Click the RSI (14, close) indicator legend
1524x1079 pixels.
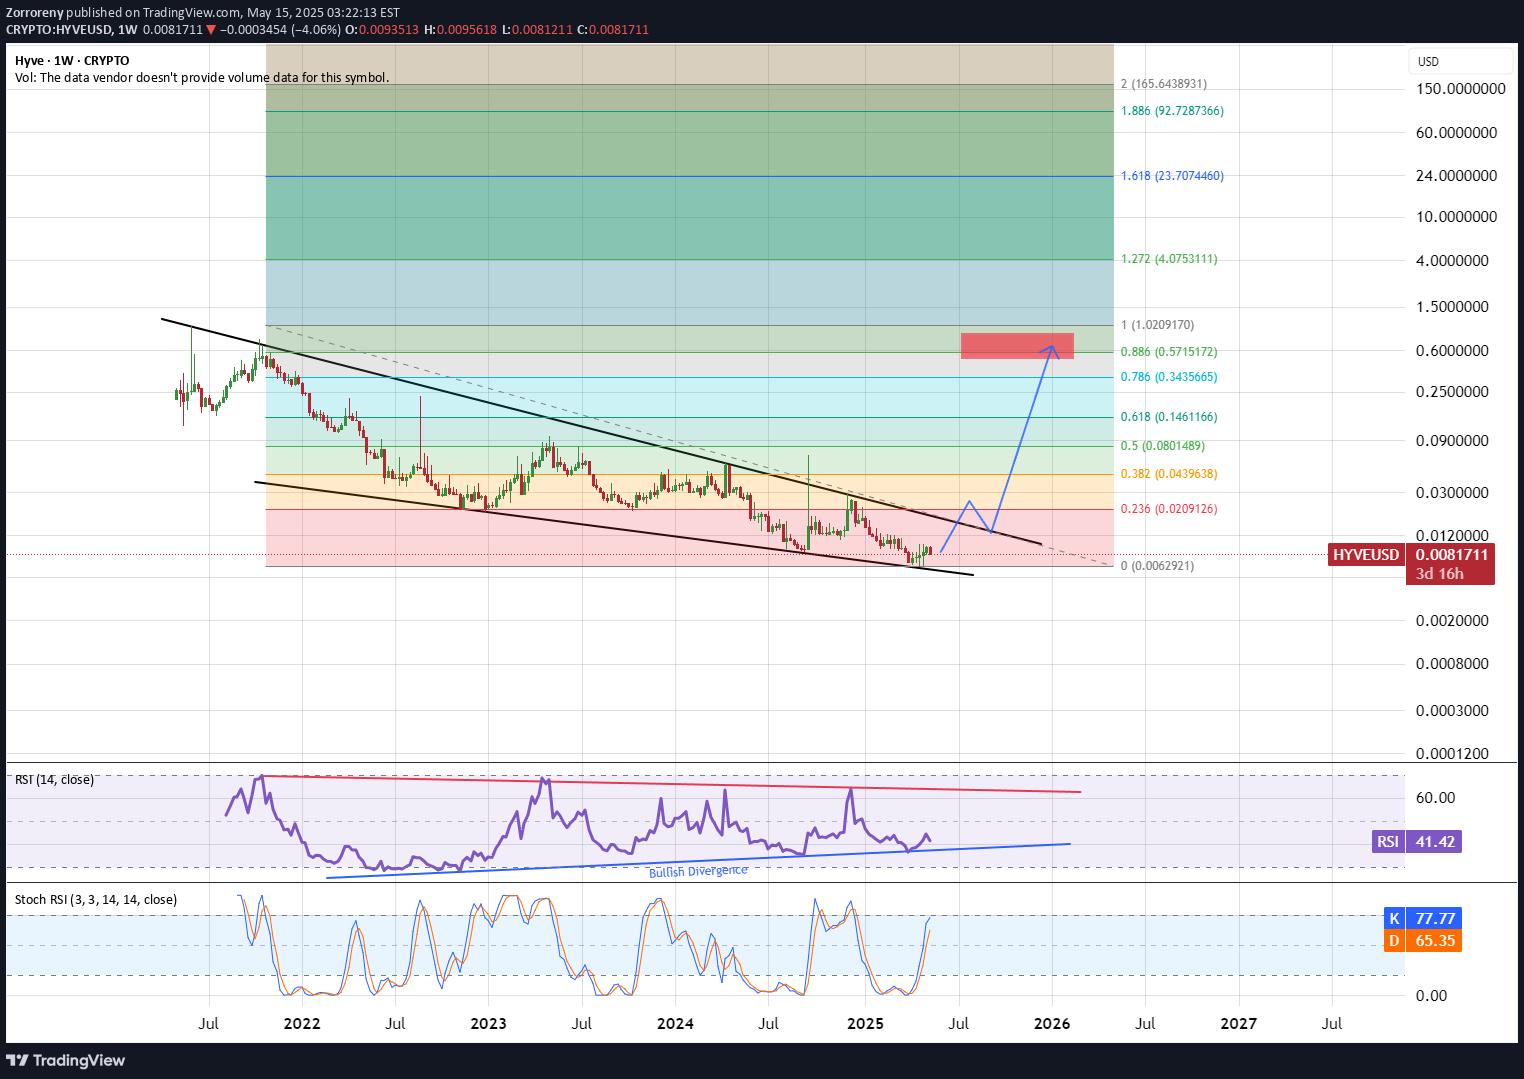click(x=54, y=780)
